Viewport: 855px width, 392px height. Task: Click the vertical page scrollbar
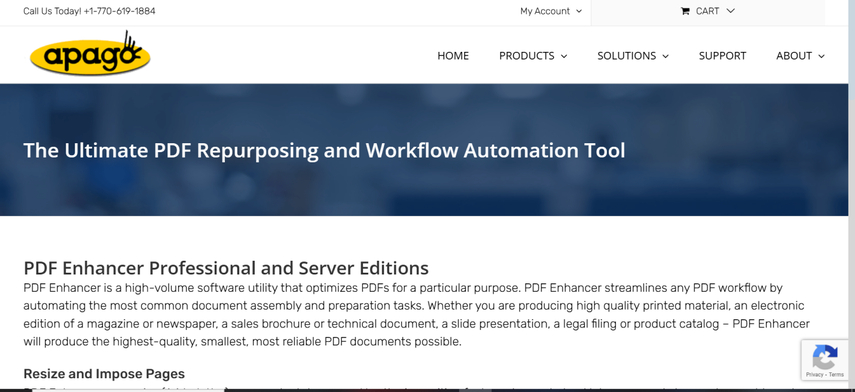[852, 196]
